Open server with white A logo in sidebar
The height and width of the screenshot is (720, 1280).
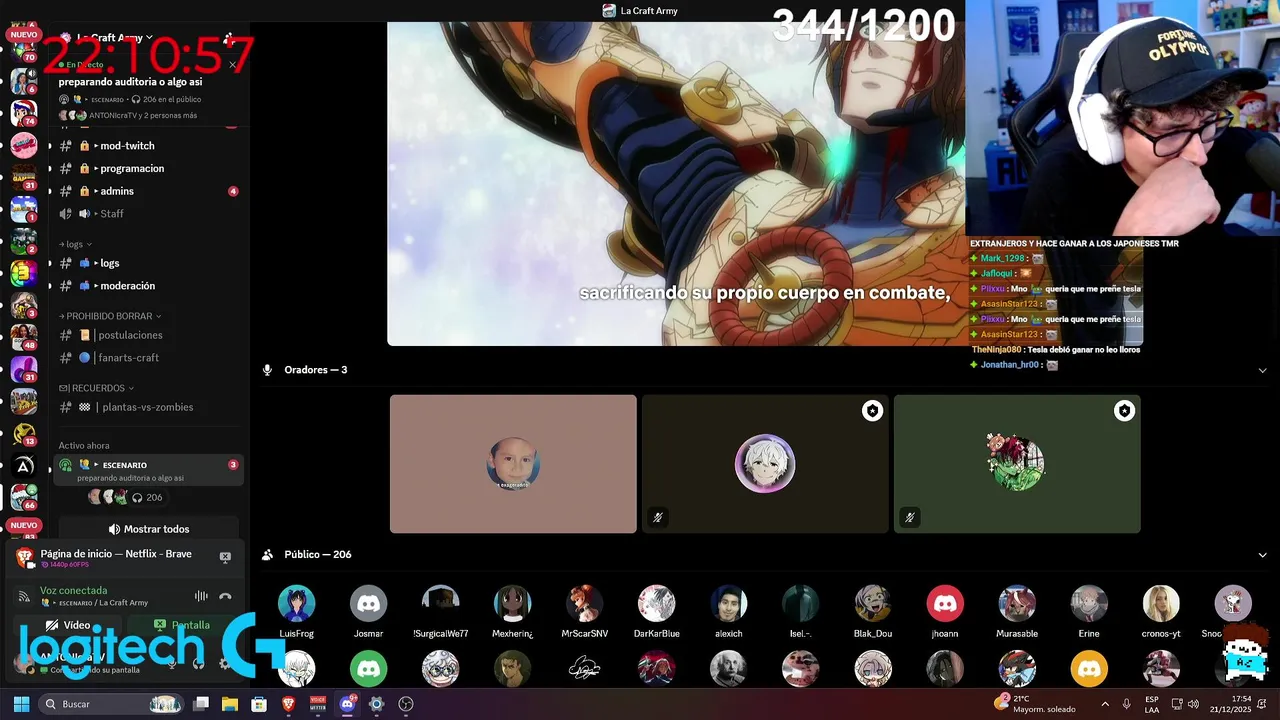(24, 465)
